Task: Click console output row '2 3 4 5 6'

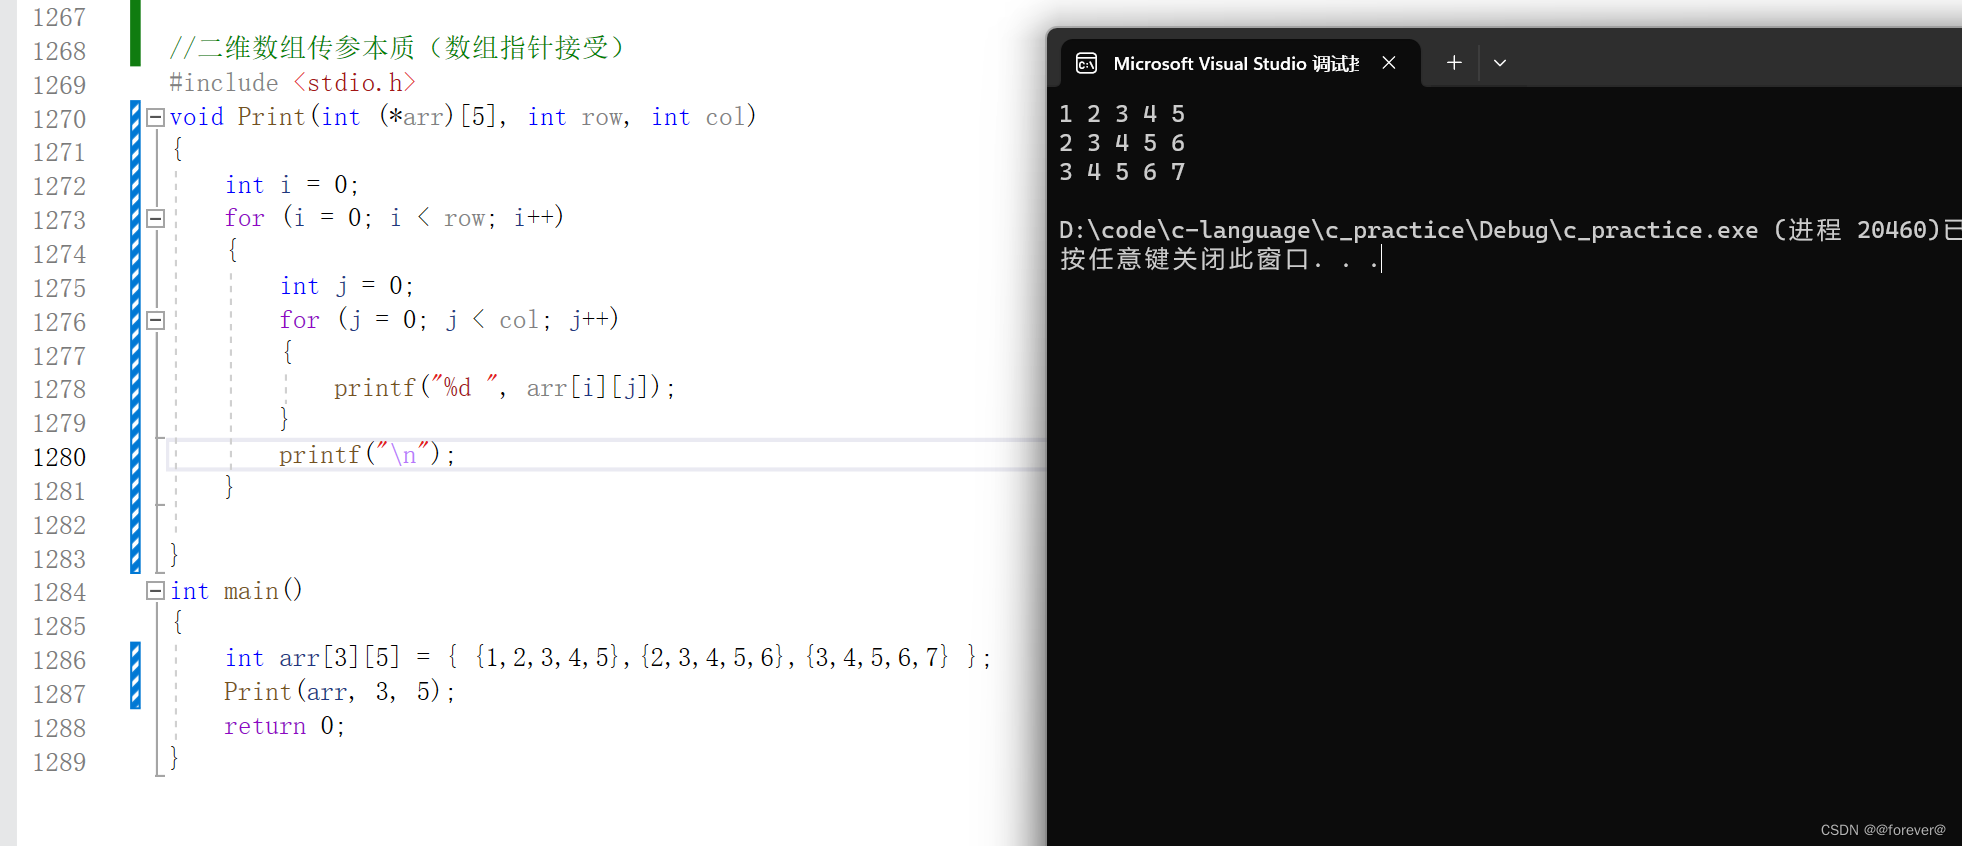Action: coord(1122,143)
